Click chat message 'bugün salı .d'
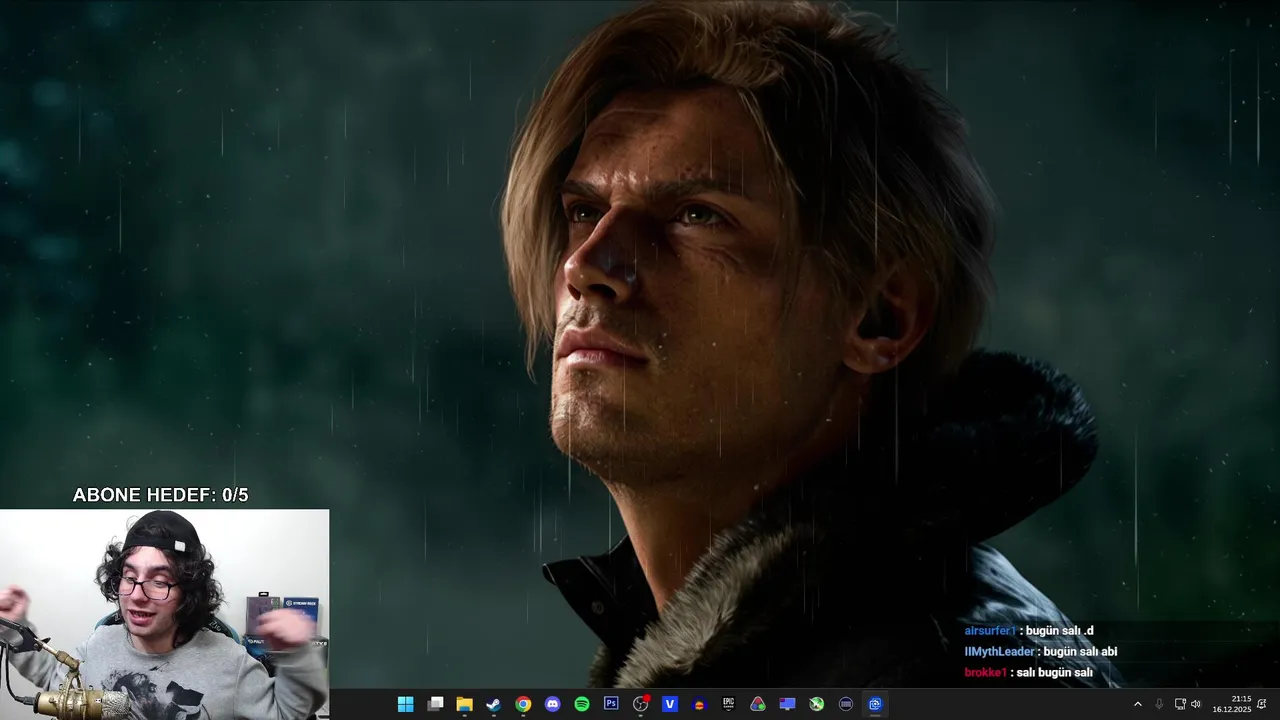The height and width of the screenshot is (720, 1280). pos(1059,631)
